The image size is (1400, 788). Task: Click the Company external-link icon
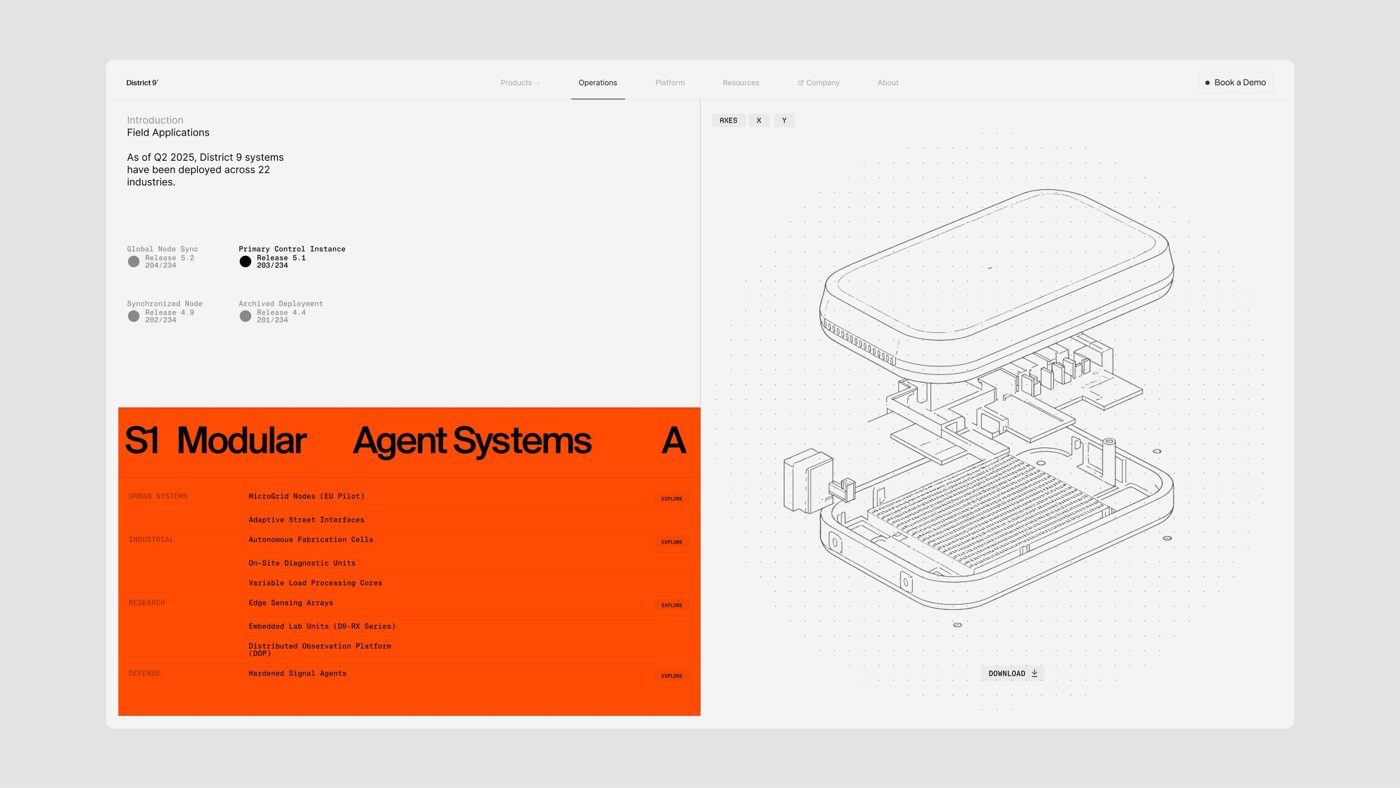[x=801, y=83]
